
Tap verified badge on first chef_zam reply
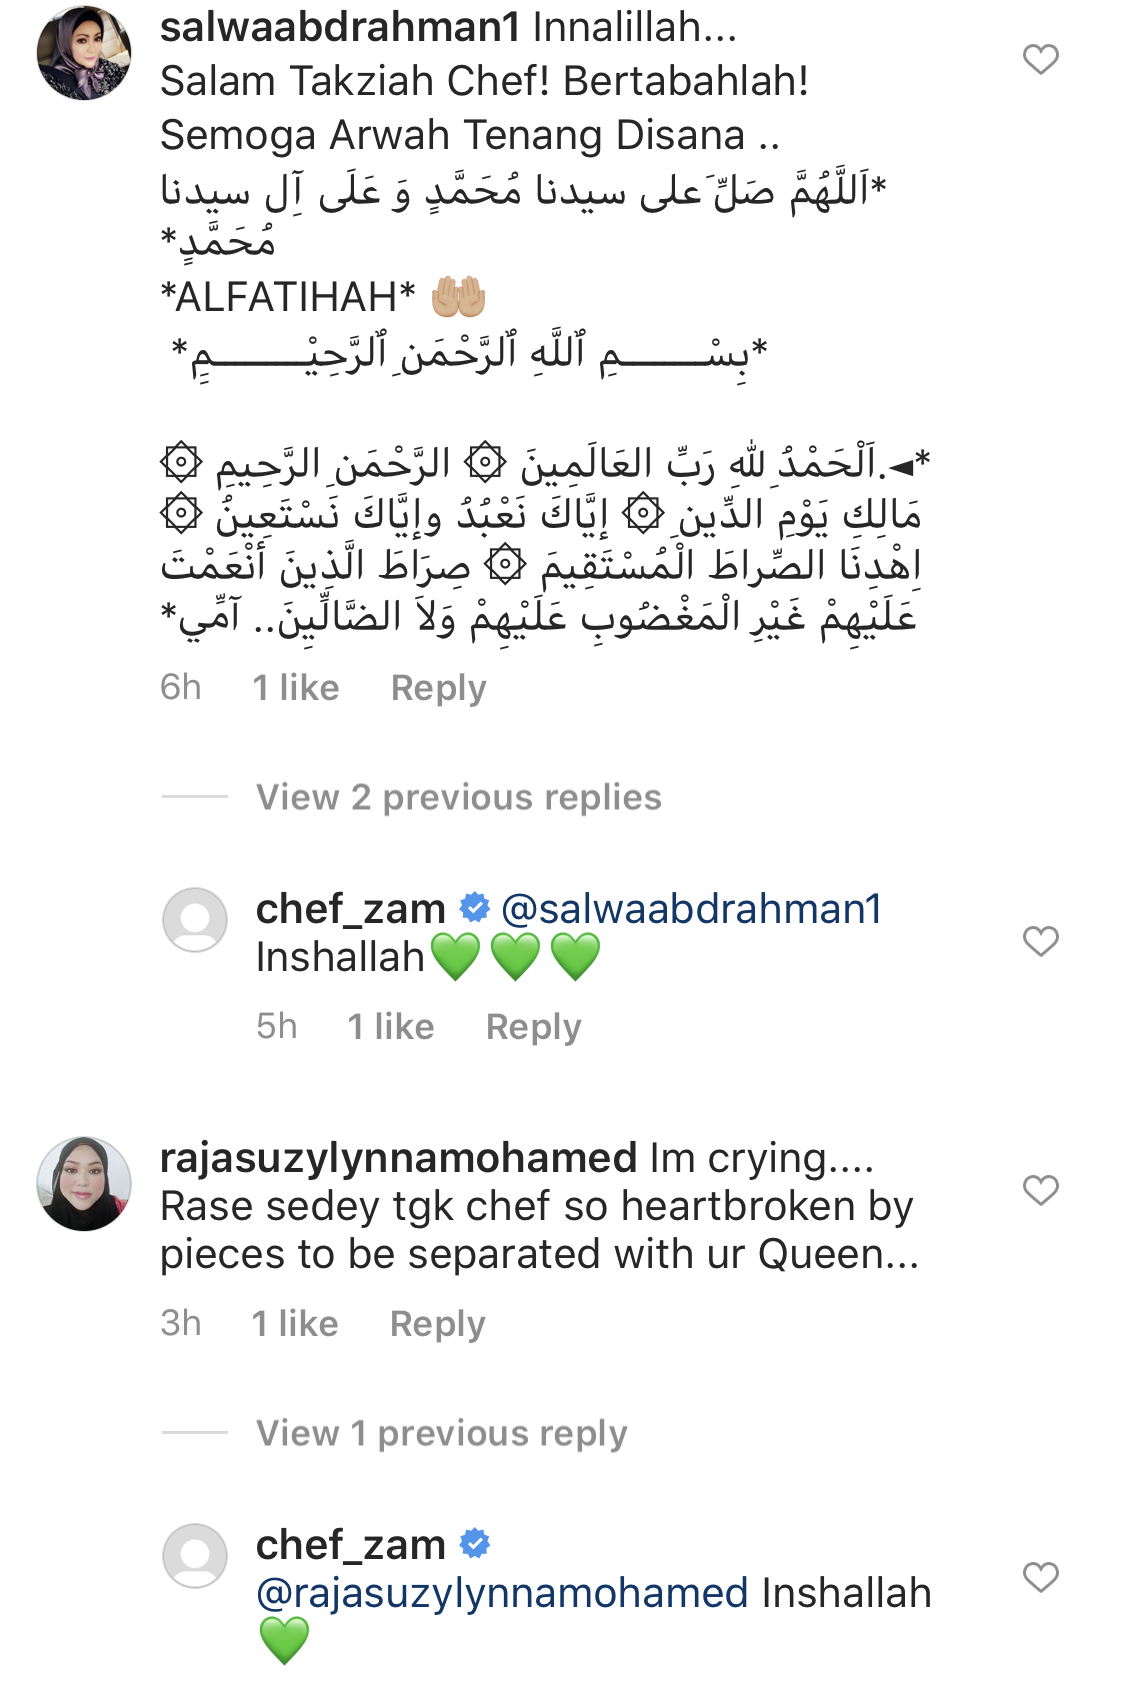tap(475, 908)
